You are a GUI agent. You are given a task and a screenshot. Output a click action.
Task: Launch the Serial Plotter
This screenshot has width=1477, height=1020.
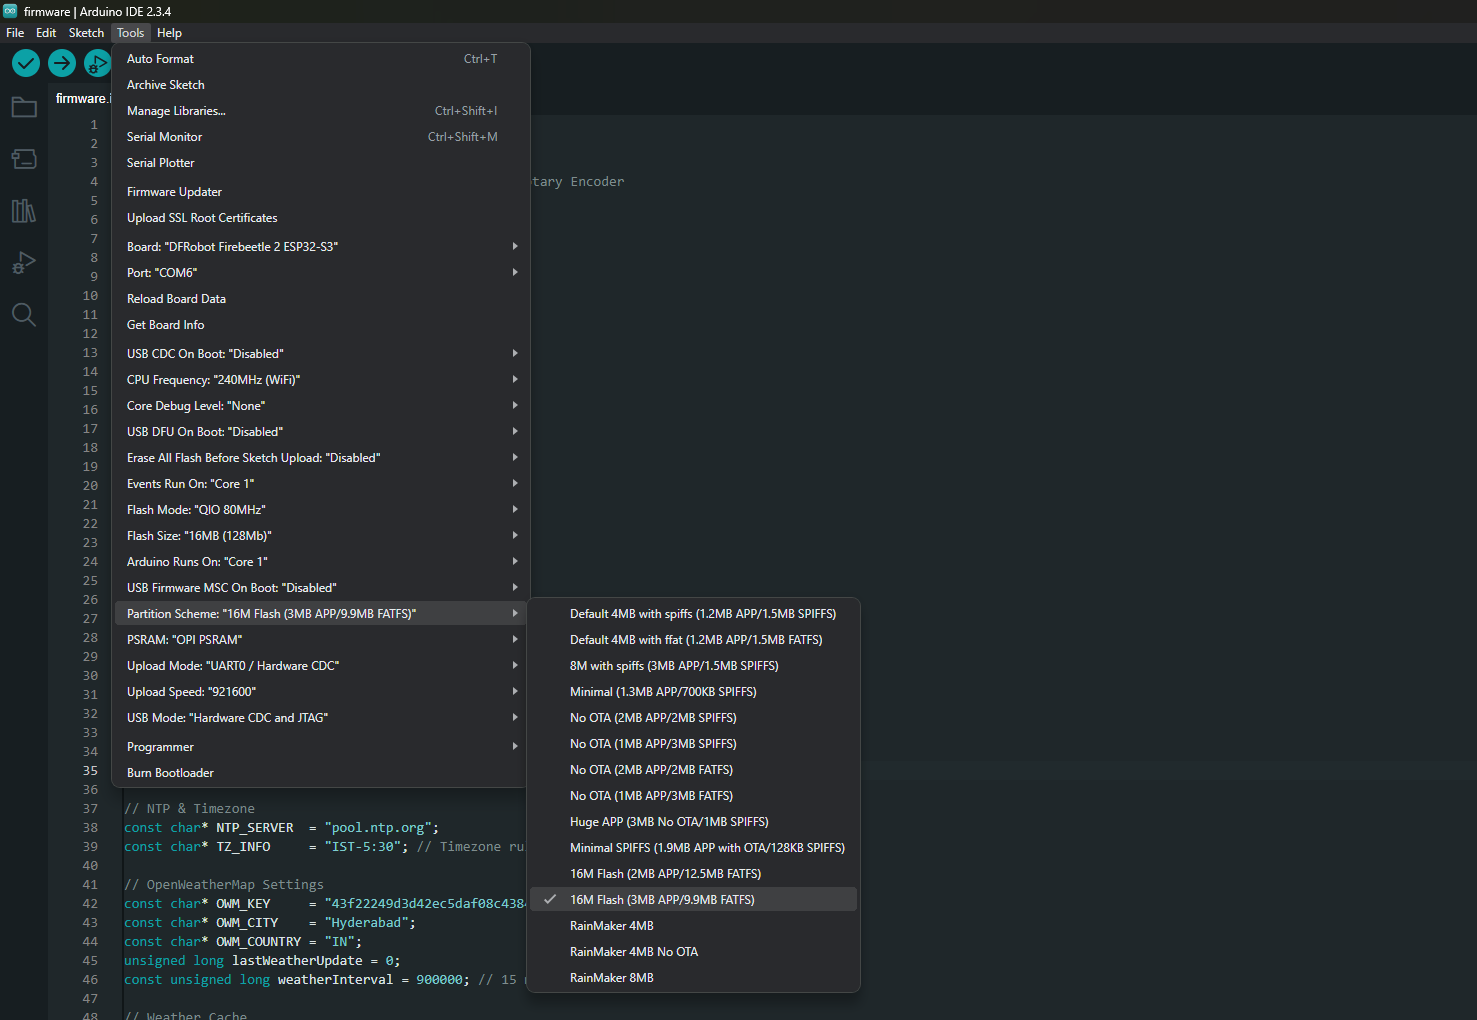[321, 163]
